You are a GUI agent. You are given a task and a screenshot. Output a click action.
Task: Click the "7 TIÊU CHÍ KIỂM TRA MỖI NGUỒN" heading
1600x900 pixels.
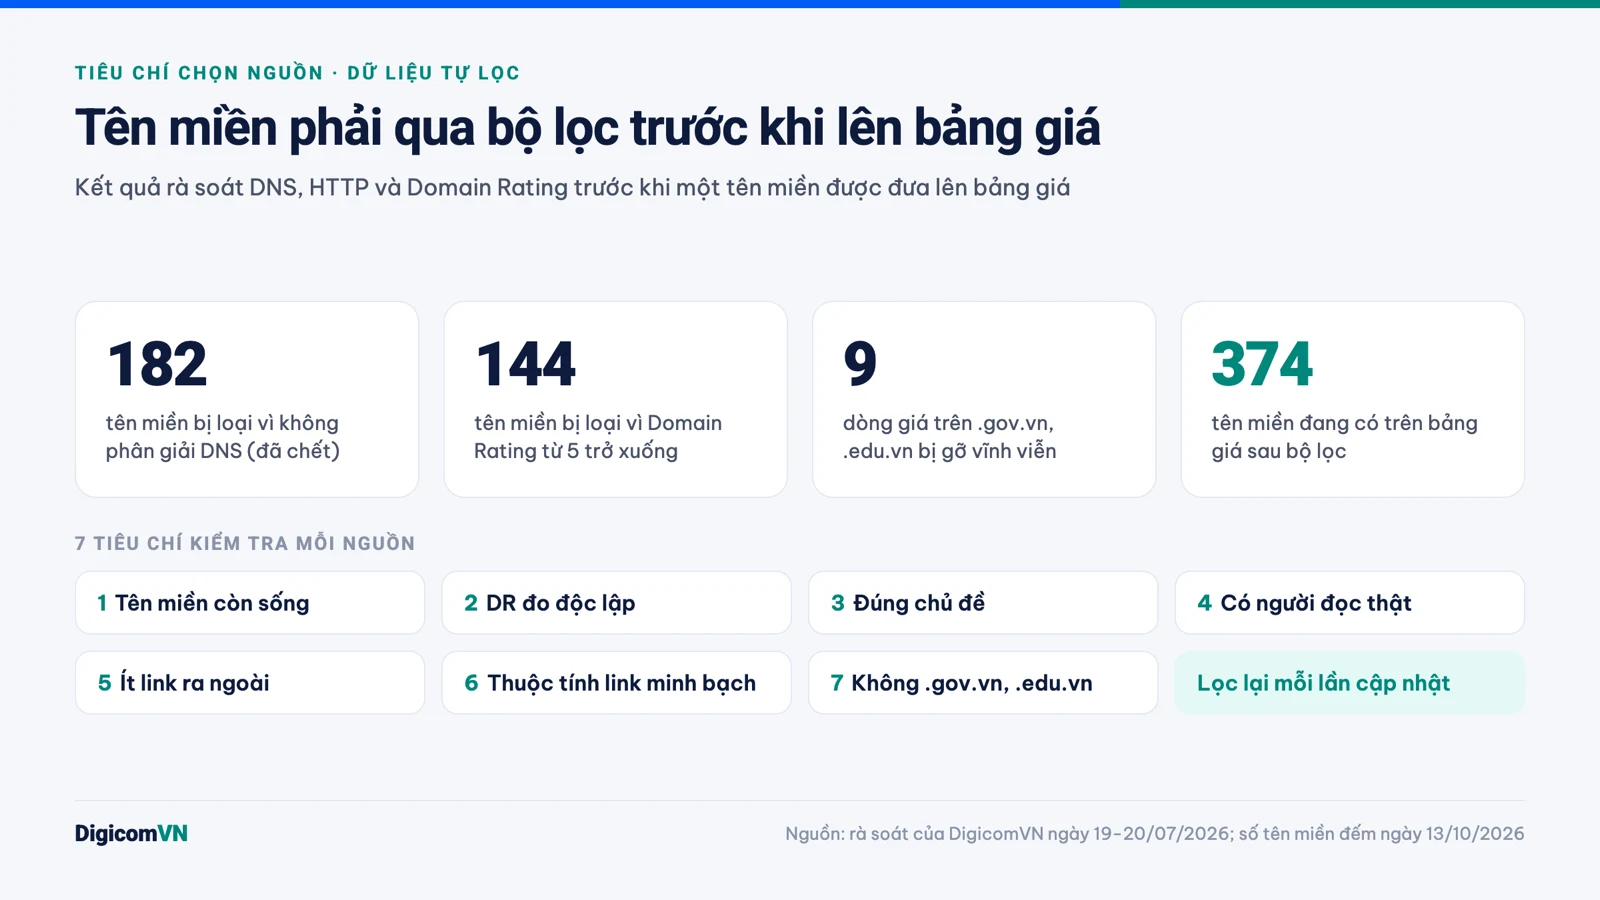[x=245, y=544]
